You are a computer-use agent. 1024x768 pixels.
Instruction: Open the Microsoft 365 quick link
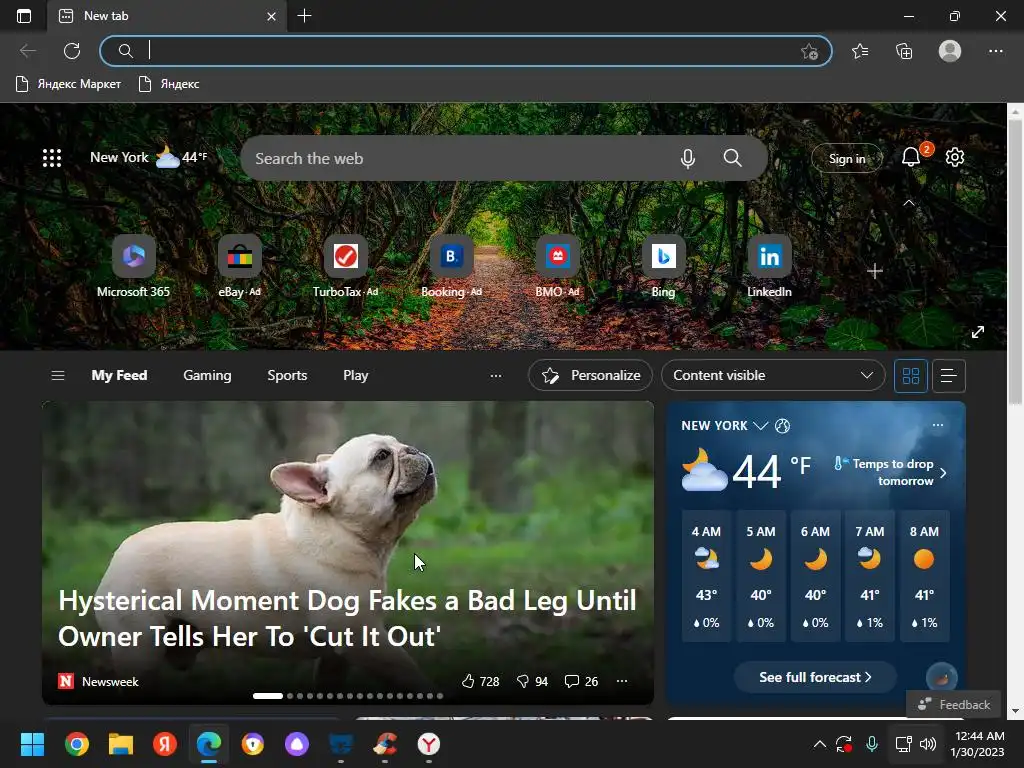click(x=133, y=267)
